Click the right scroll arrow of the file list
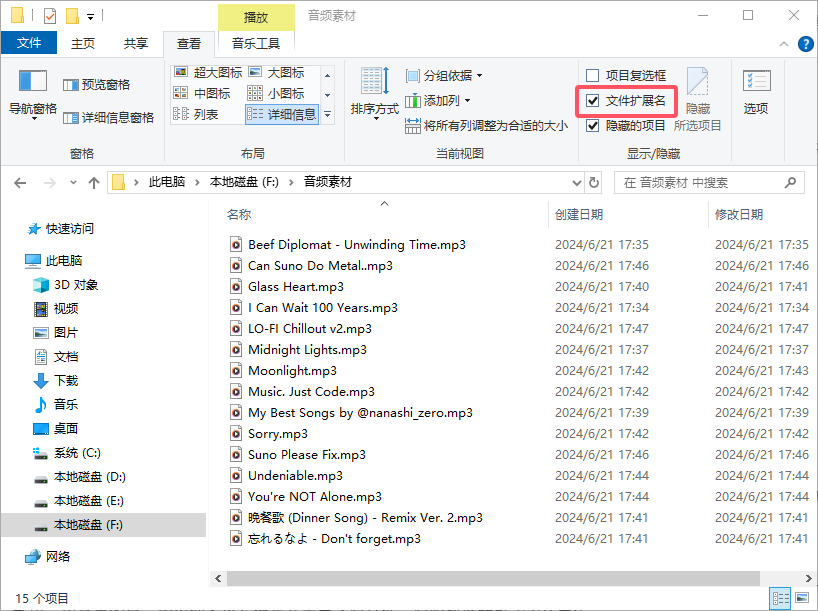 tap(808, 578)
